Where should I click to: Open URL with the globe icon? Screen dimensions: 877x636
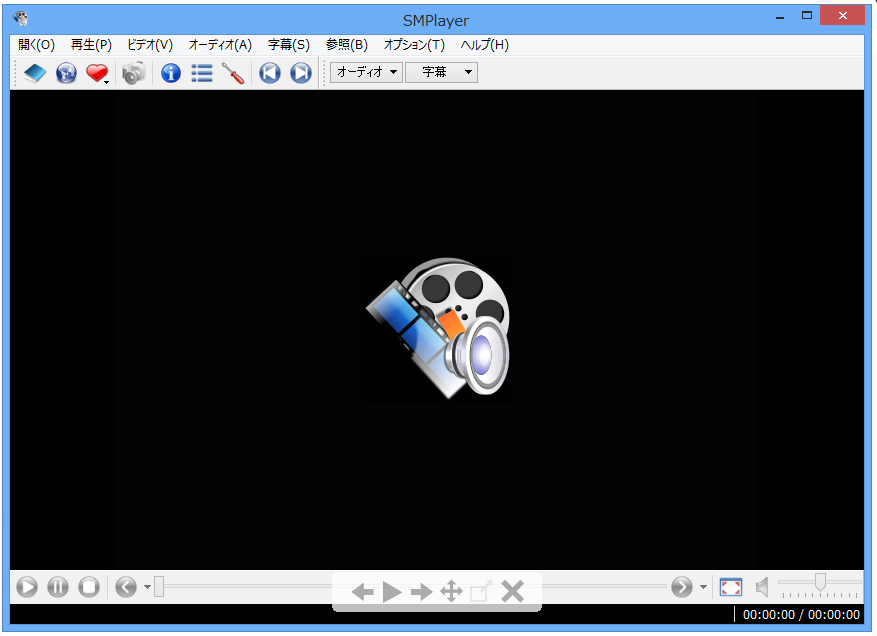coord(66,73)
